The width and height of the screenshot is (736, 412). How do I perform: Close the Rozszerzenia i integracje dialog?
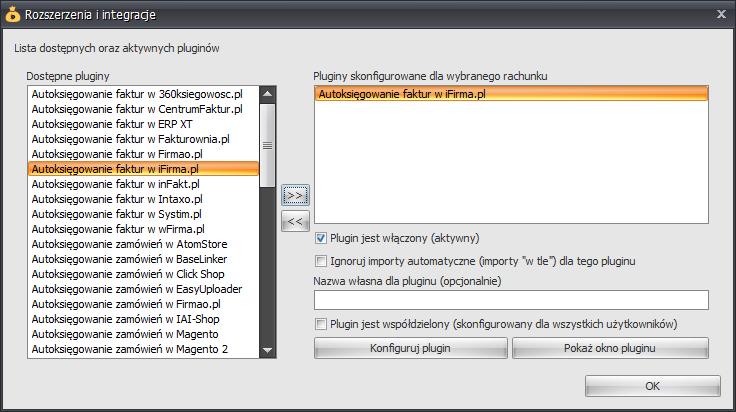click(x=721, y=14)
